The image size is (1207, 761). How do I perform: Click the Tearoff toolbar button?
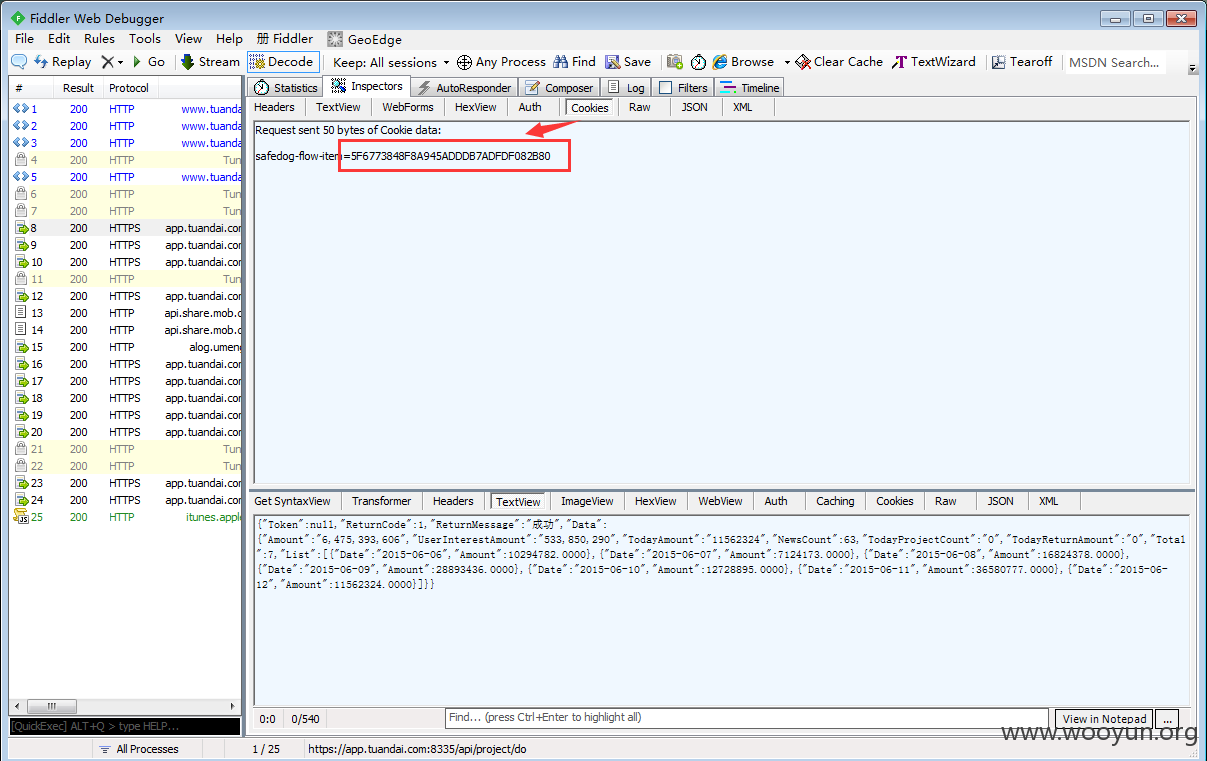point(1022,62)
